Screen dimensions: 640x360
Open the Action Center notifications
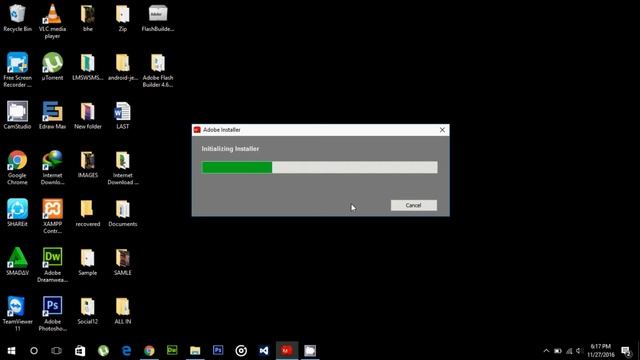(x=627, y=351)
